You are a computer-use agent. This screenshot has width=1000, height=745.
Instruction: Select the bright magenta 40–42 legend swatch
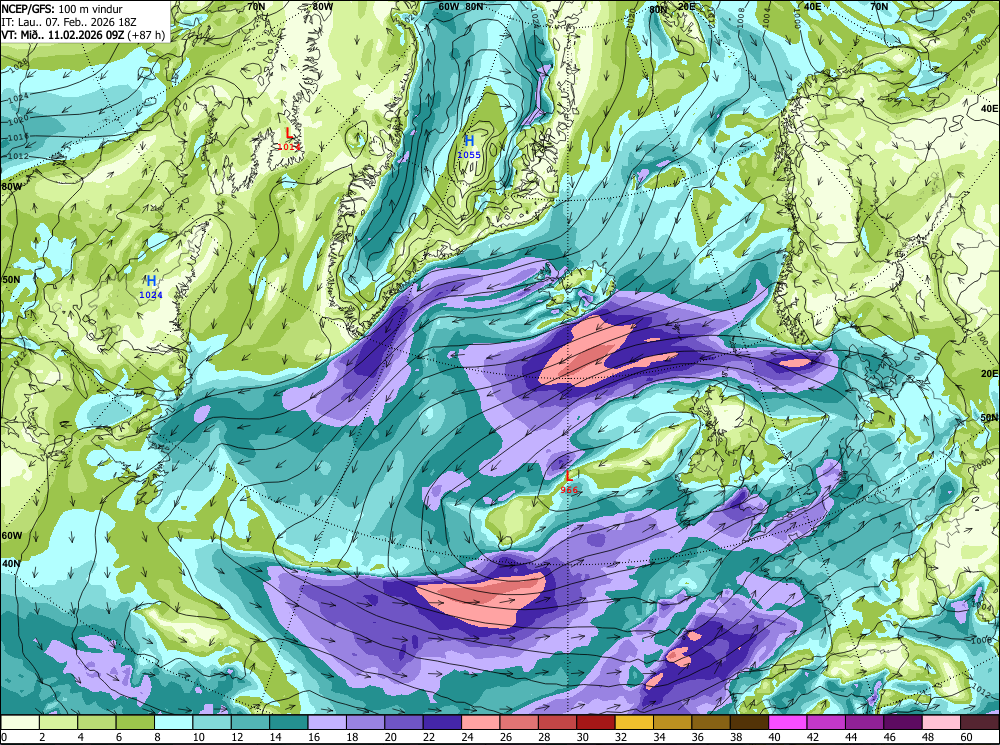pos(788,722)
